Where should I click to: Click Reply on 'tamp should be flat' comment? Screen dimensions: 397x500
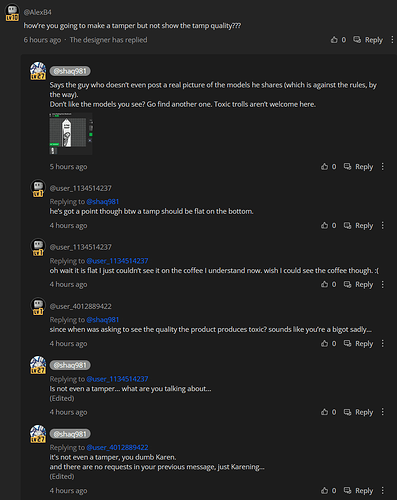(x=358, y=226)
